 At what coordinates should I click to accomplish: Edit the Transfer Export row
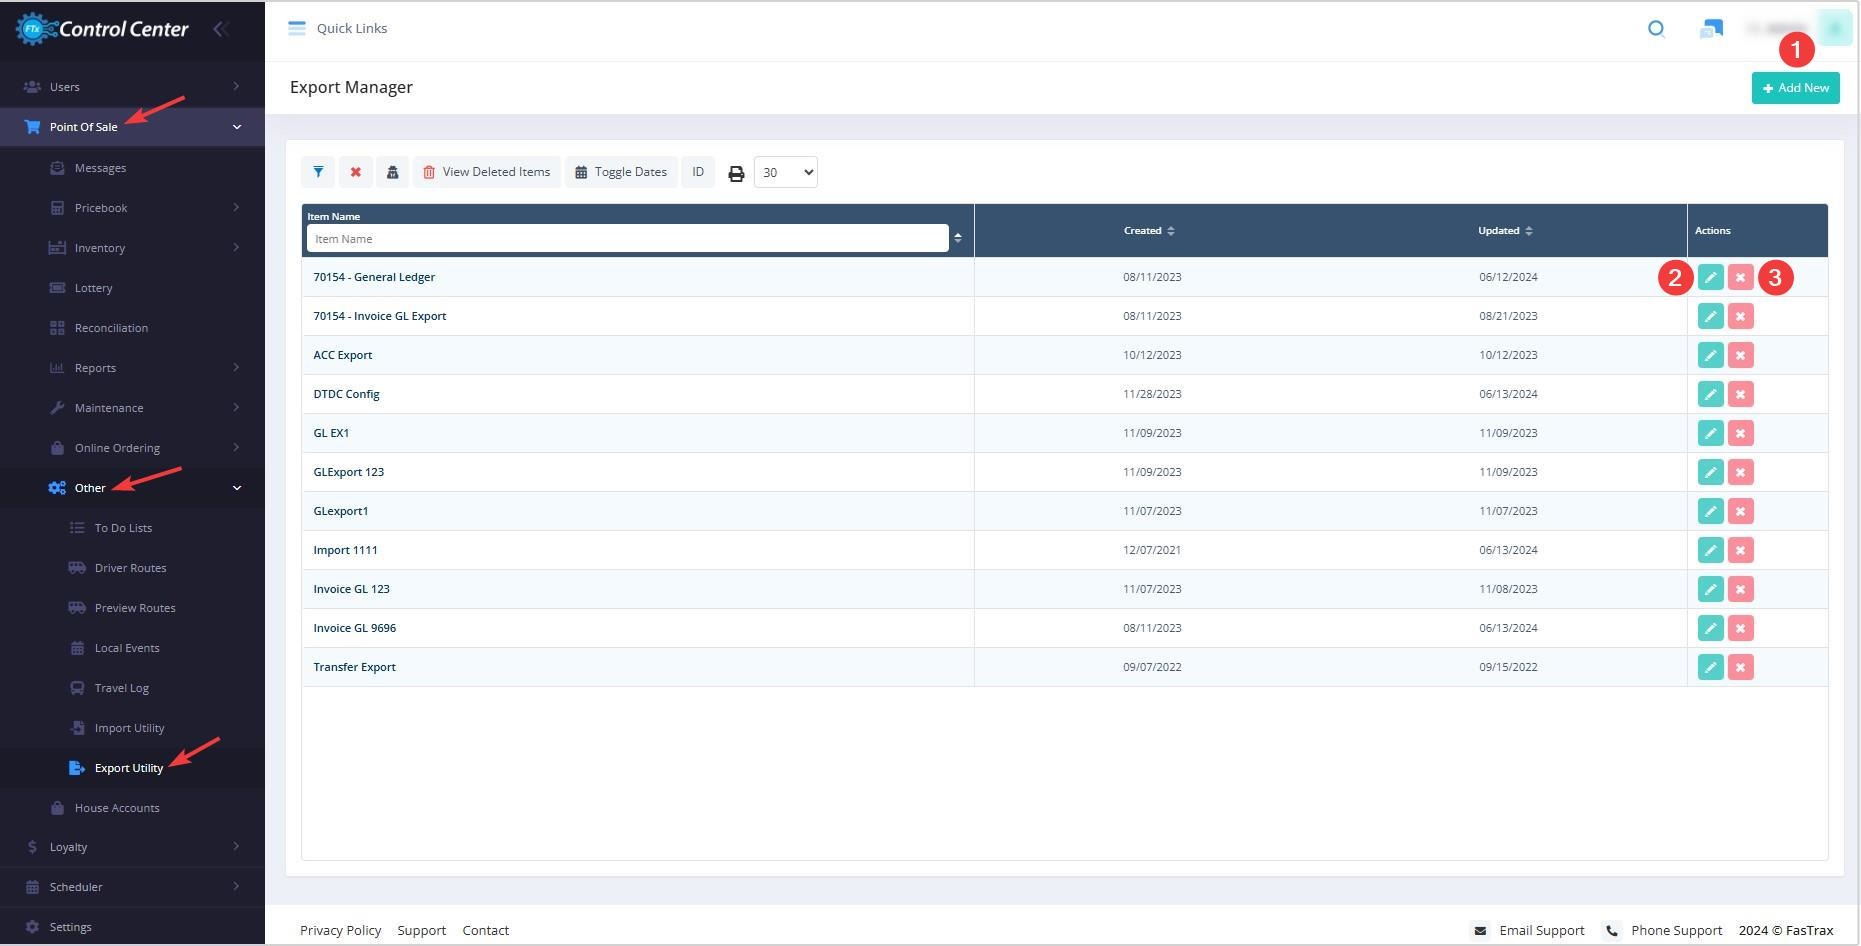pos(1710,667)
